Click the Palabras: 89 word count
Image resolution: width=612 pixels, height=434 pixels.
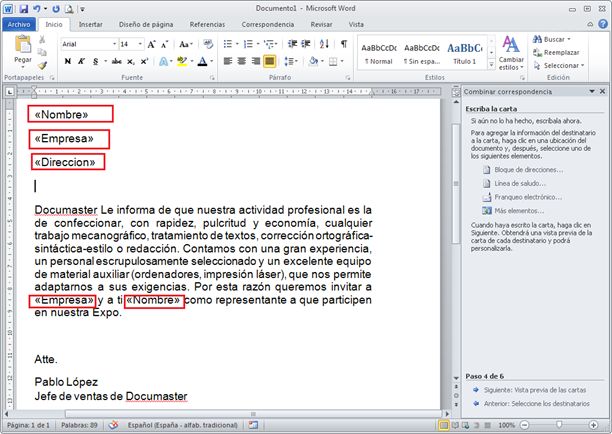(x=79, y=425)
